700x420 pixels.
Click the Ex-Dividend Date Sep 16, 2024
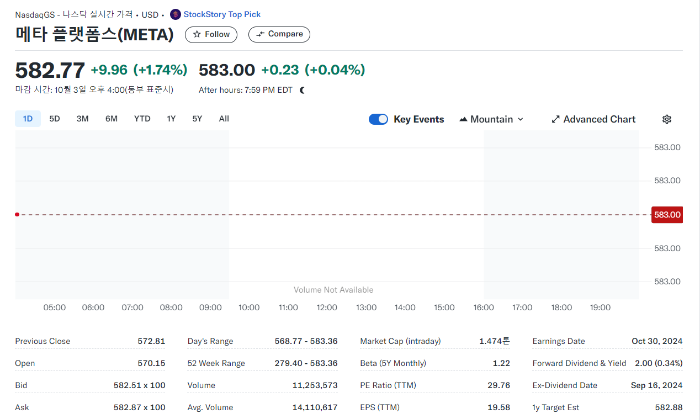[x=657, y=385]
